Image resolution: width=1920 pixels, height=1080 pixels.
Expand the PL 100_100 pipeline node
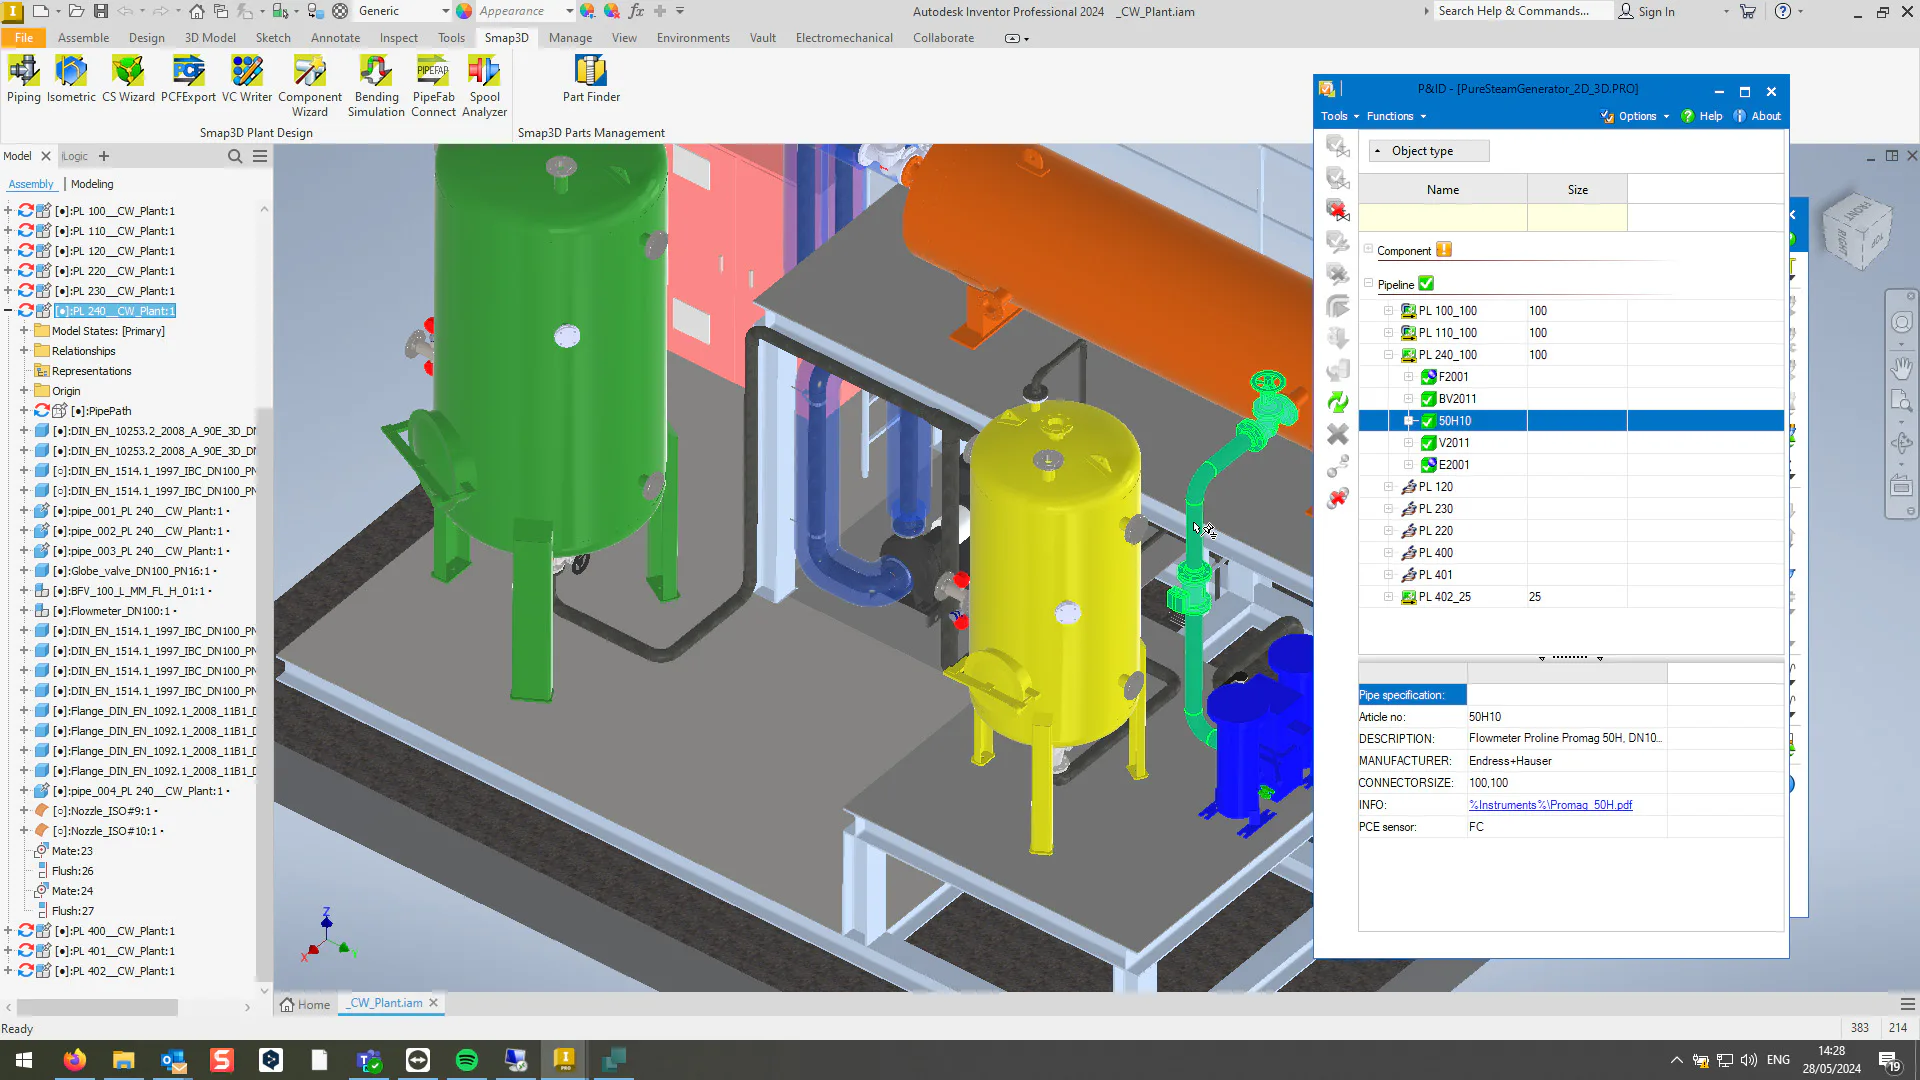1388,311
